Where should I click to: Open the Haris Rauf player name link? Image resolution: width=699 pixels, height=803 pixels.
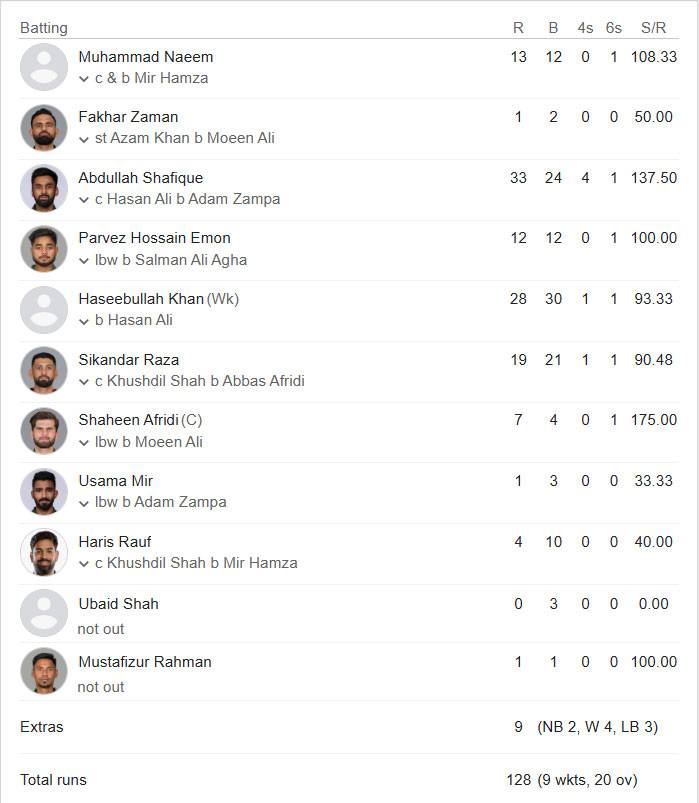115,542
